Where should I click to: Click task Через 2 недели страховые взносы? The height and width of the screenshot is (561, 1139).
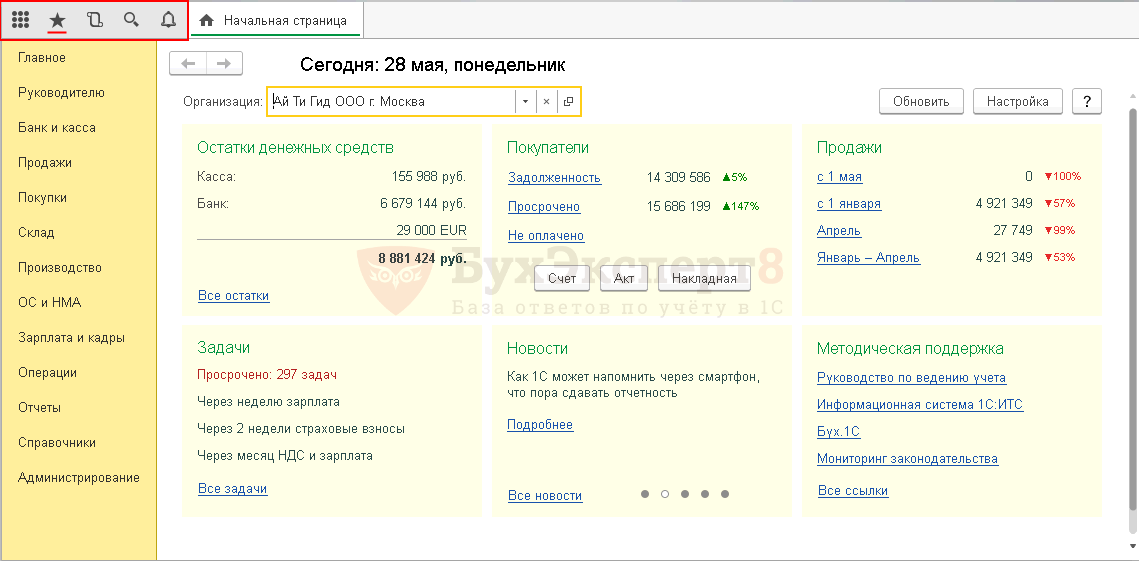[x=301, y=429]
